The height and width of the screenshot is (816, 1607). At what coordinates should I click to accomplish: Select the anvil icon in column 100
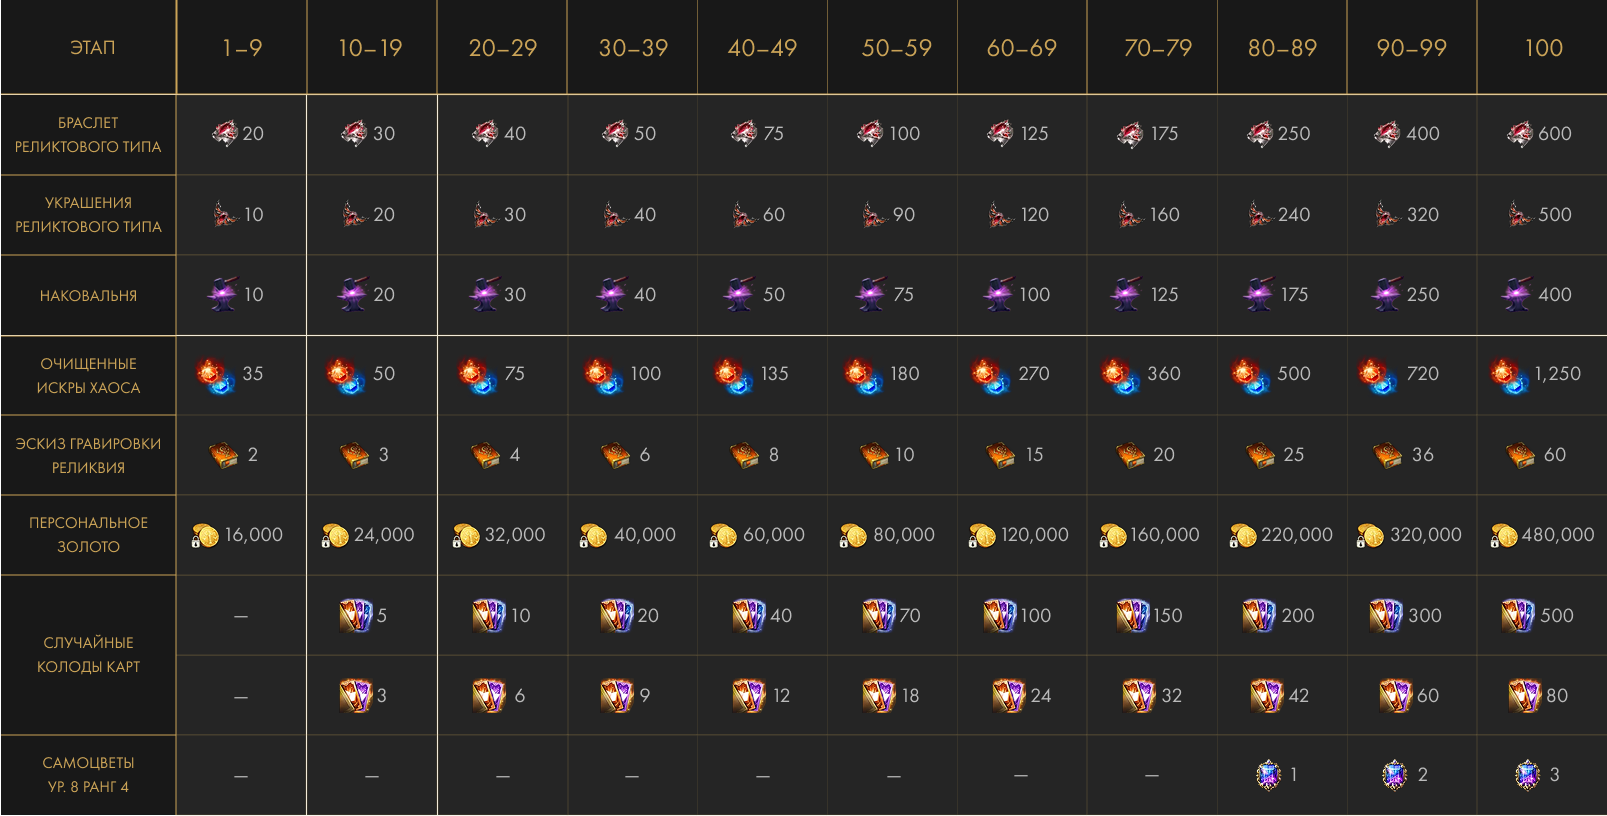coord(1516,294)
